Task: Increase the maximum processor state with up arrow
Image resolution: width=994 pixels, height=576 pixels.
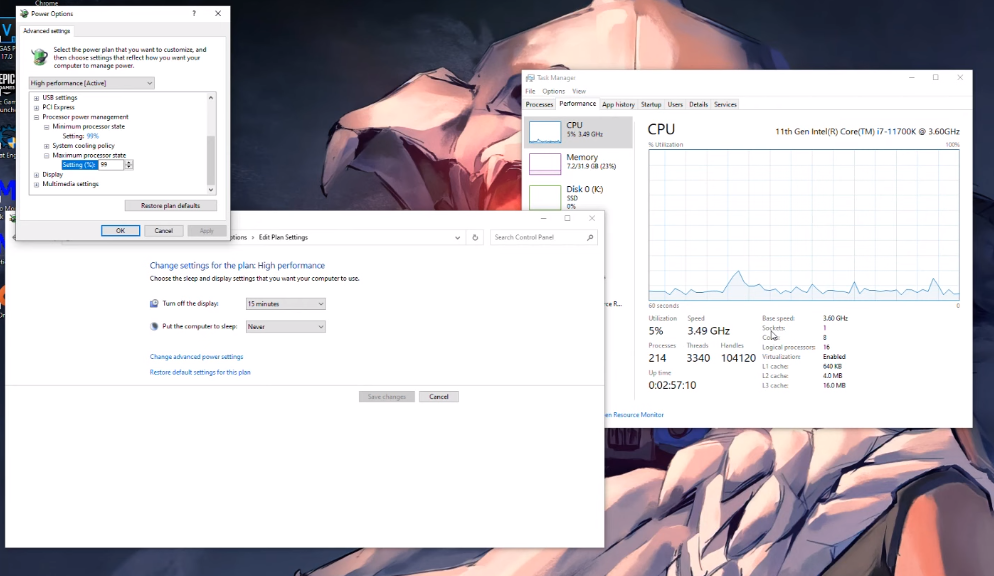Action: coord(129,163)
